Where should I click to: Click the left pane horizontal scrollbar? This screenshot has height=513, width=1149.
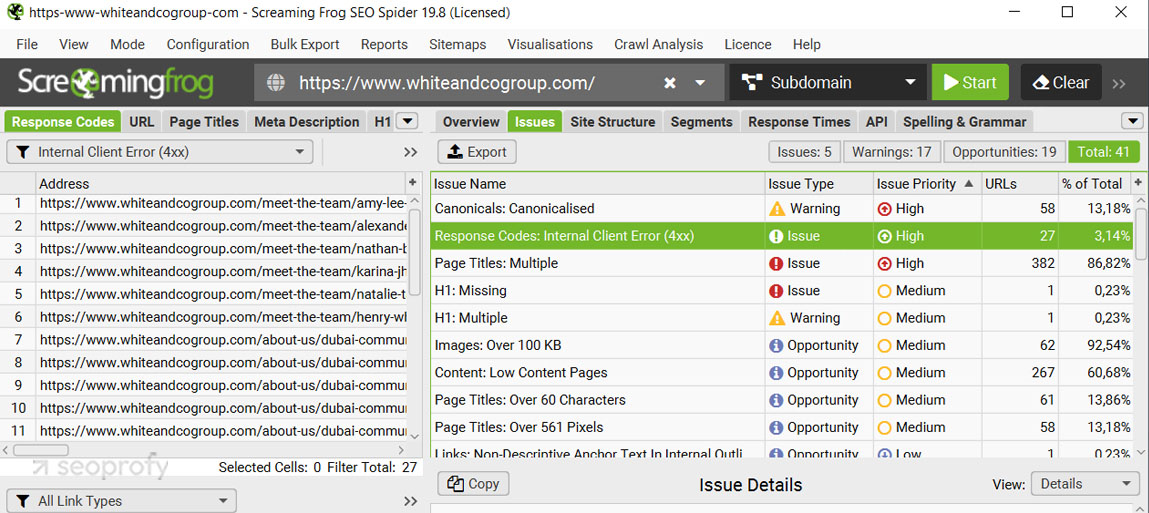pos(41,450)
